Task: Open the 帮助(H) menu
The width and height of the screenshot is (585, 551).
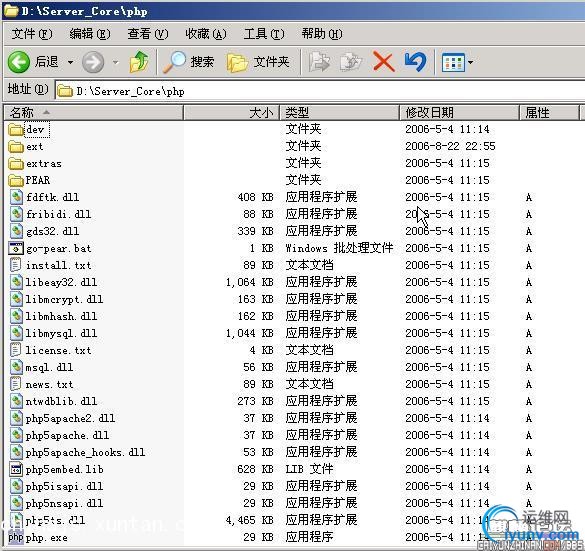Action: (322, 34)
